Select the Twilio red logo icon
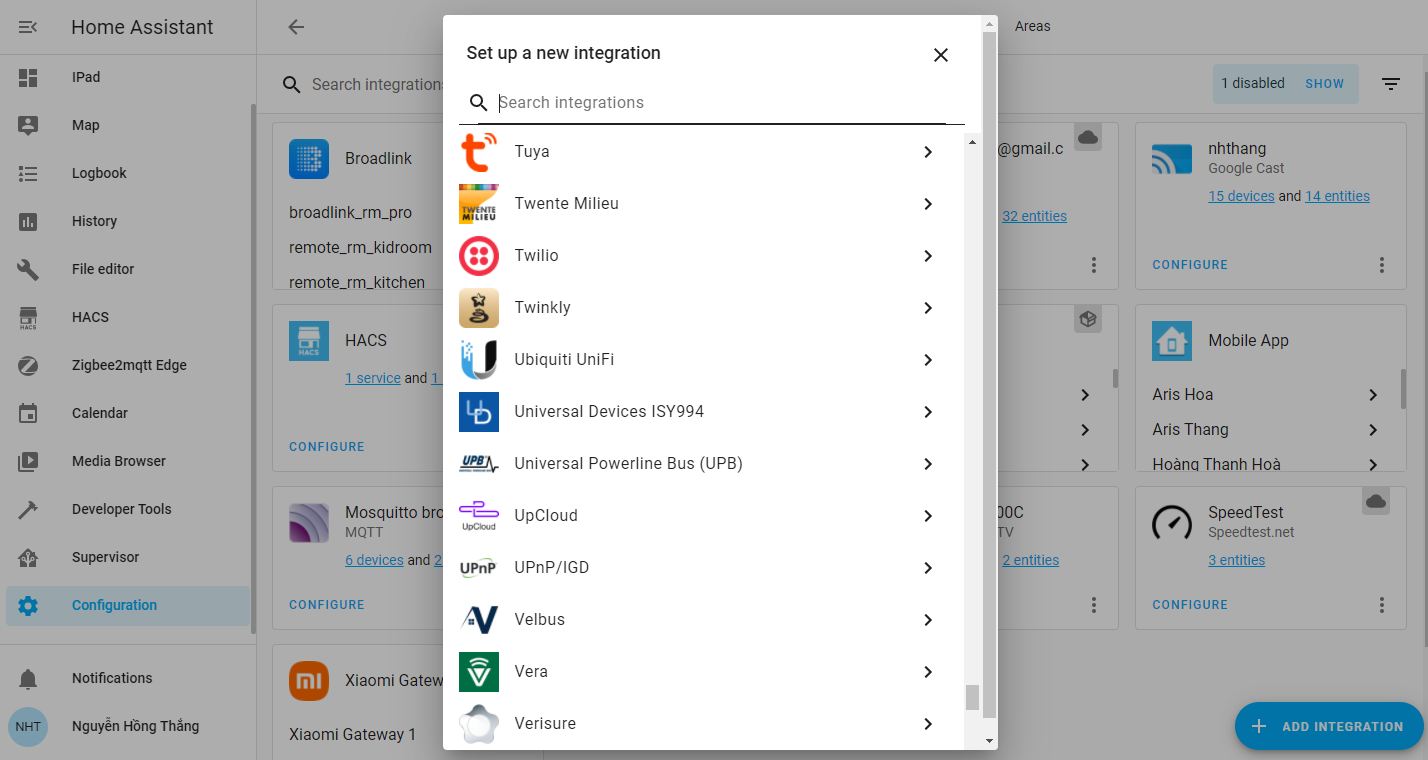The height and width of the screenshot is (760, 1428). click(478, 256)
